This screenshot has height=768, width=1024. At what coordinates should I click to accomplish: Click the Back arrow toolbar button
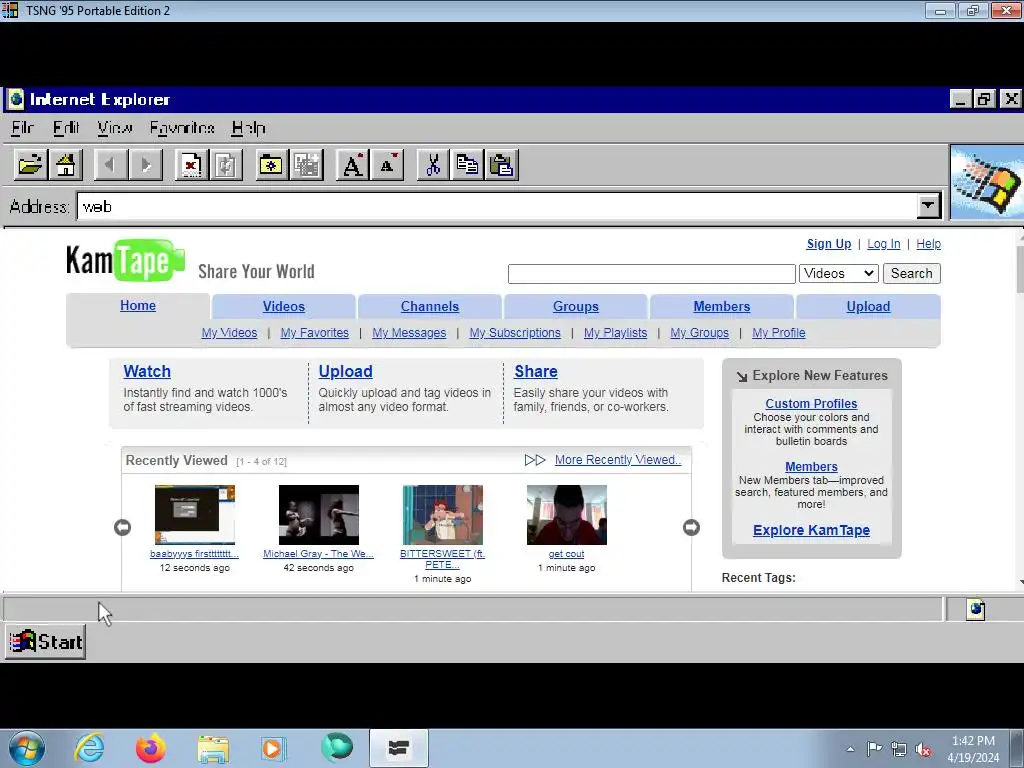pos(110,165)
